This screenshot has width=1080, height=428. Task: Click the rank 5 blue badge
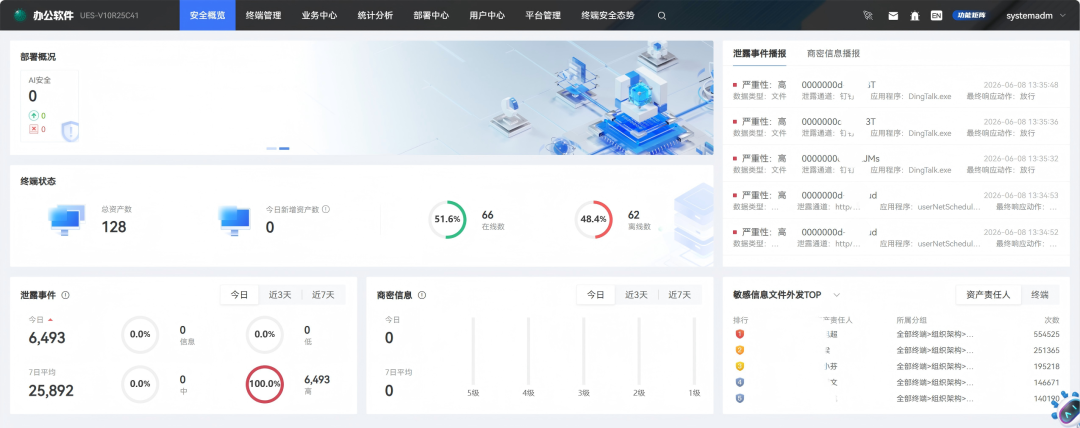[x=740, y=398]
